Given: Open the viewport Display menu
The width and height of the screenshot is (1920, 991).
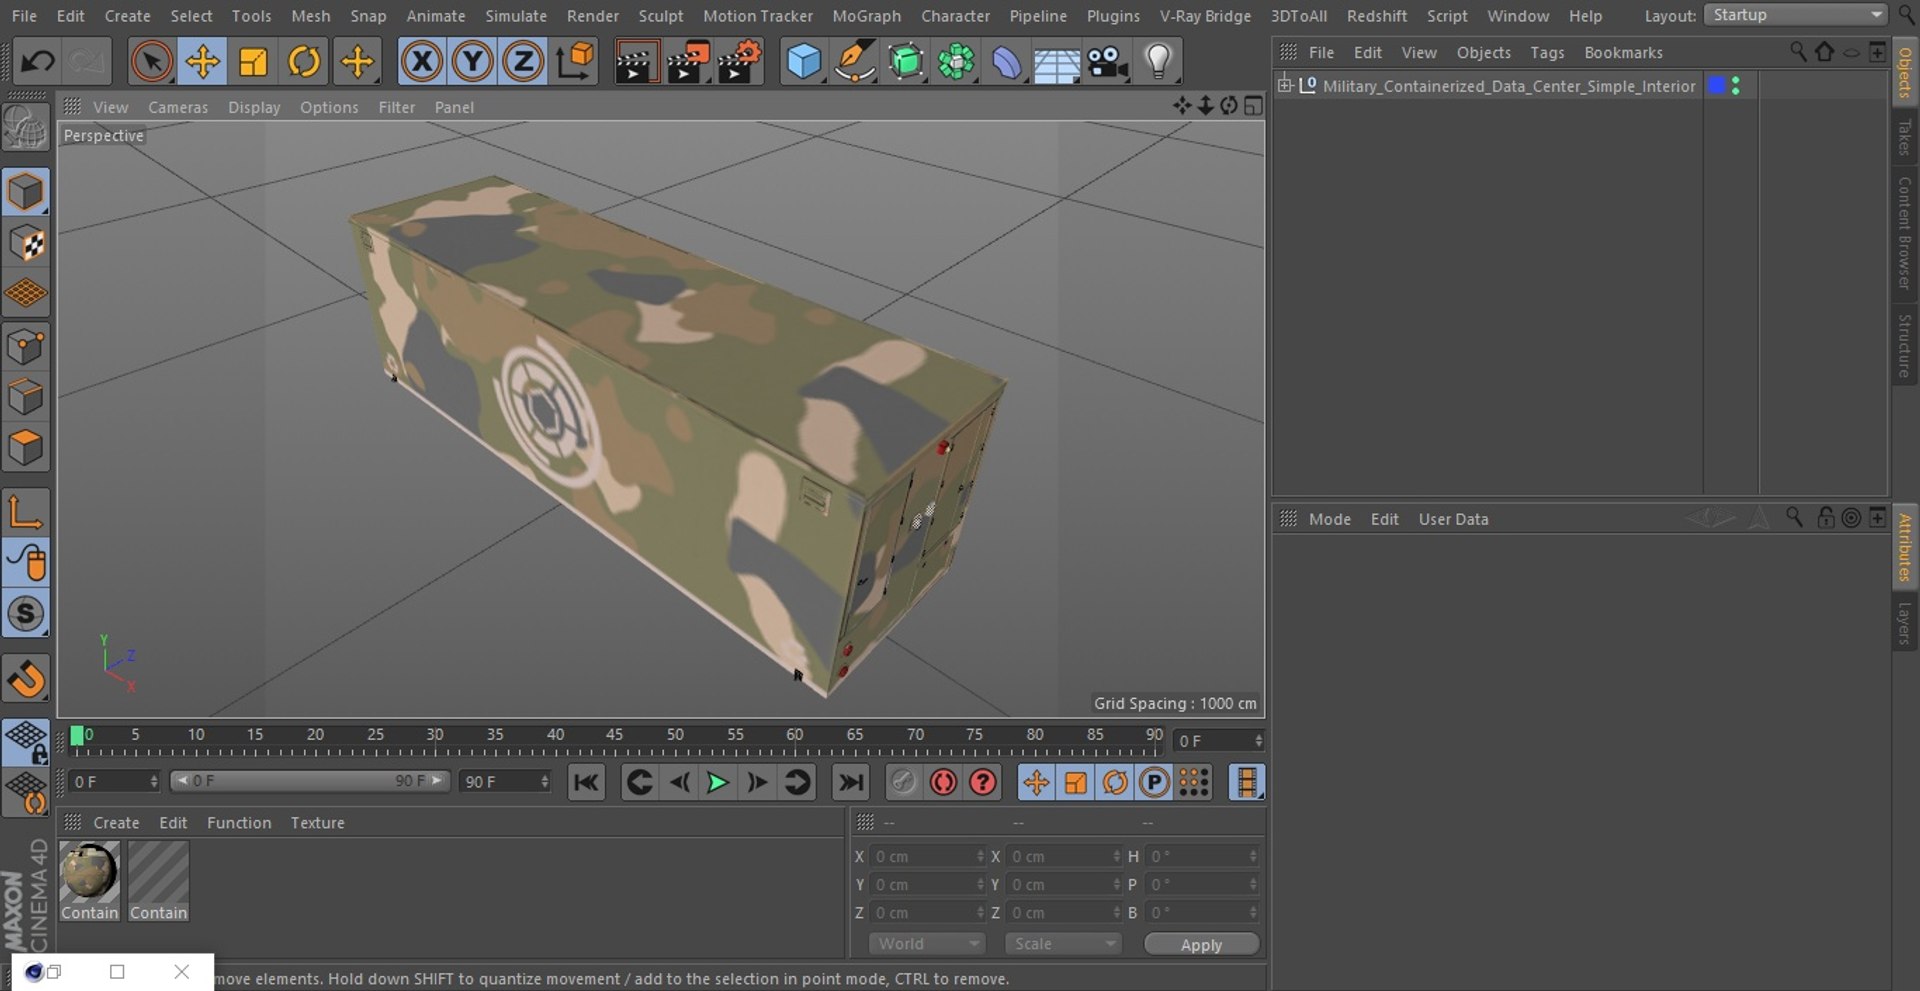Looking at the screenshot, I should point(254,107).
